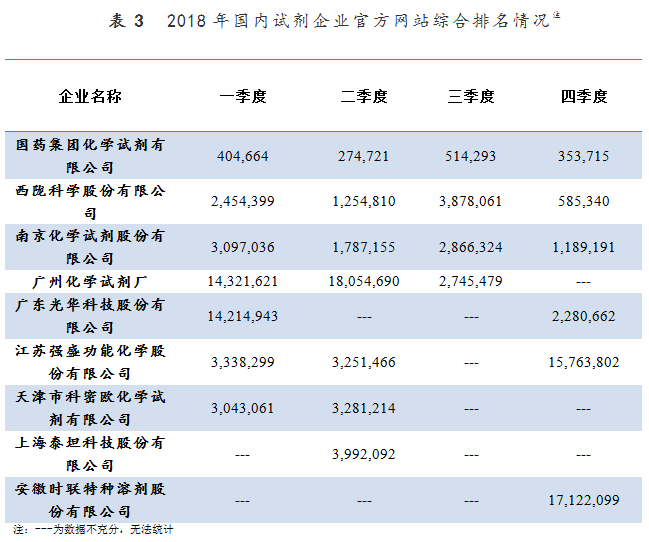The image size is (649, 542).
Task: Select the value 18,054,690 in the table
Action: tap(364, 282)
